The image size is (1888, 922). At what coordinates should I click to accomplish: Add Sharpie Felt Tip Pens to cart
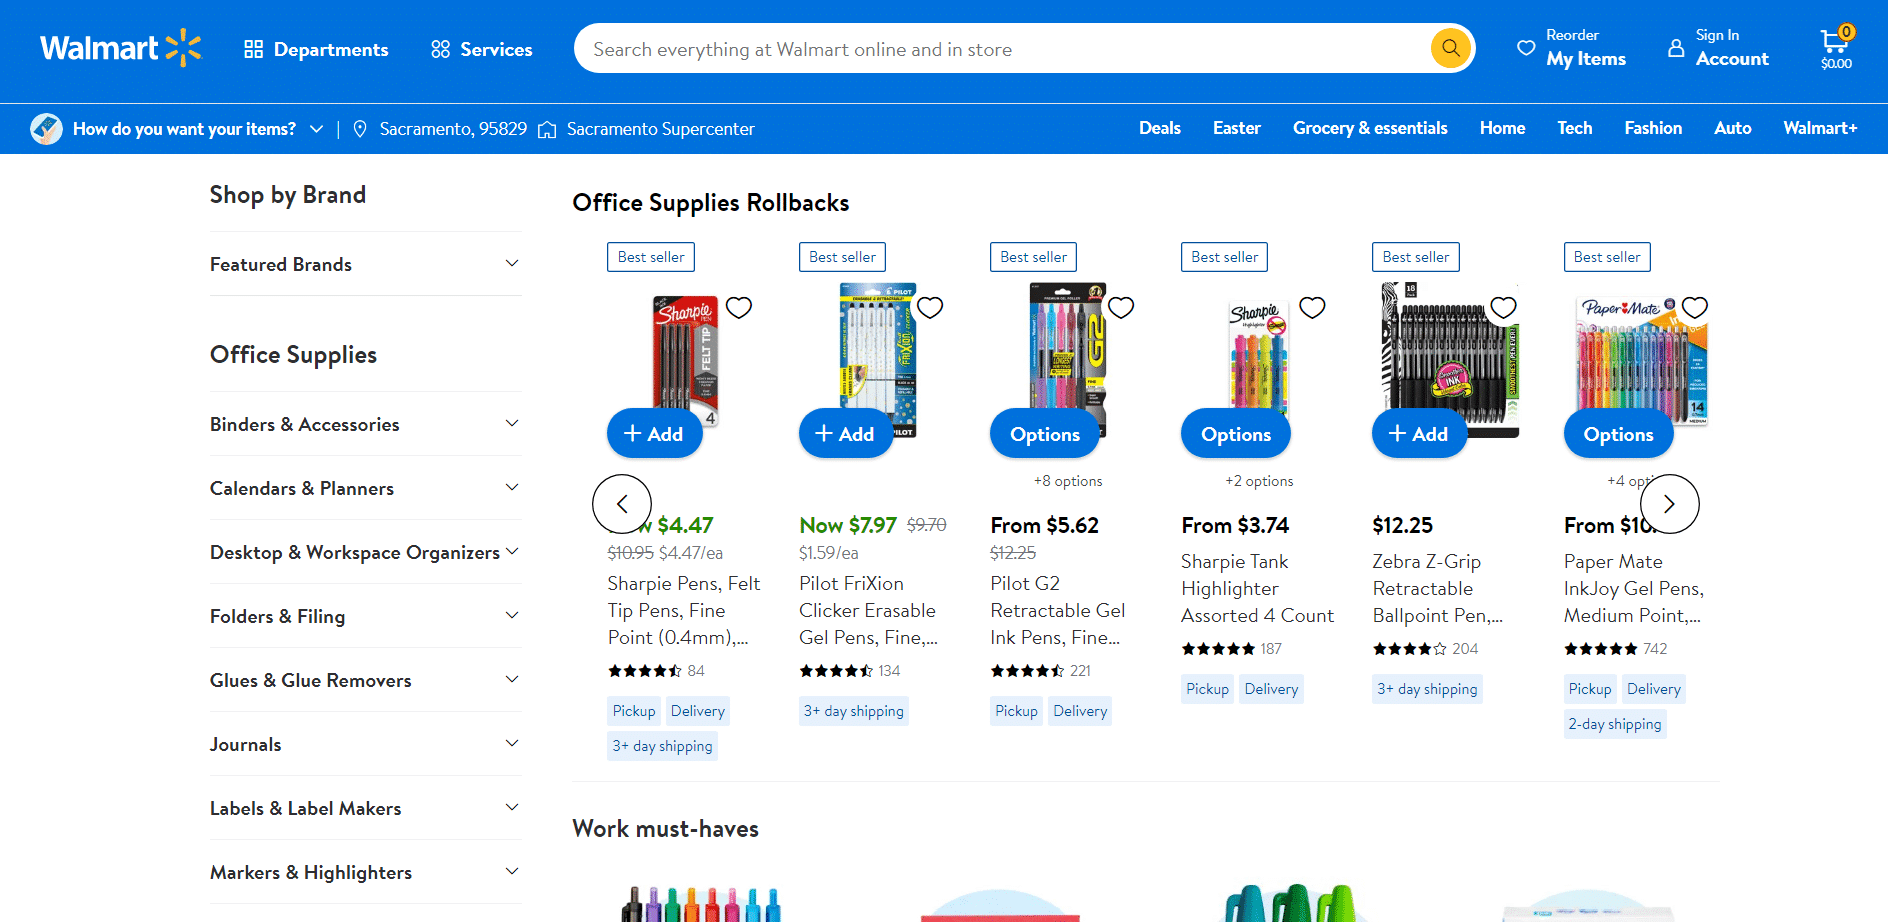(x=654, y=433)
